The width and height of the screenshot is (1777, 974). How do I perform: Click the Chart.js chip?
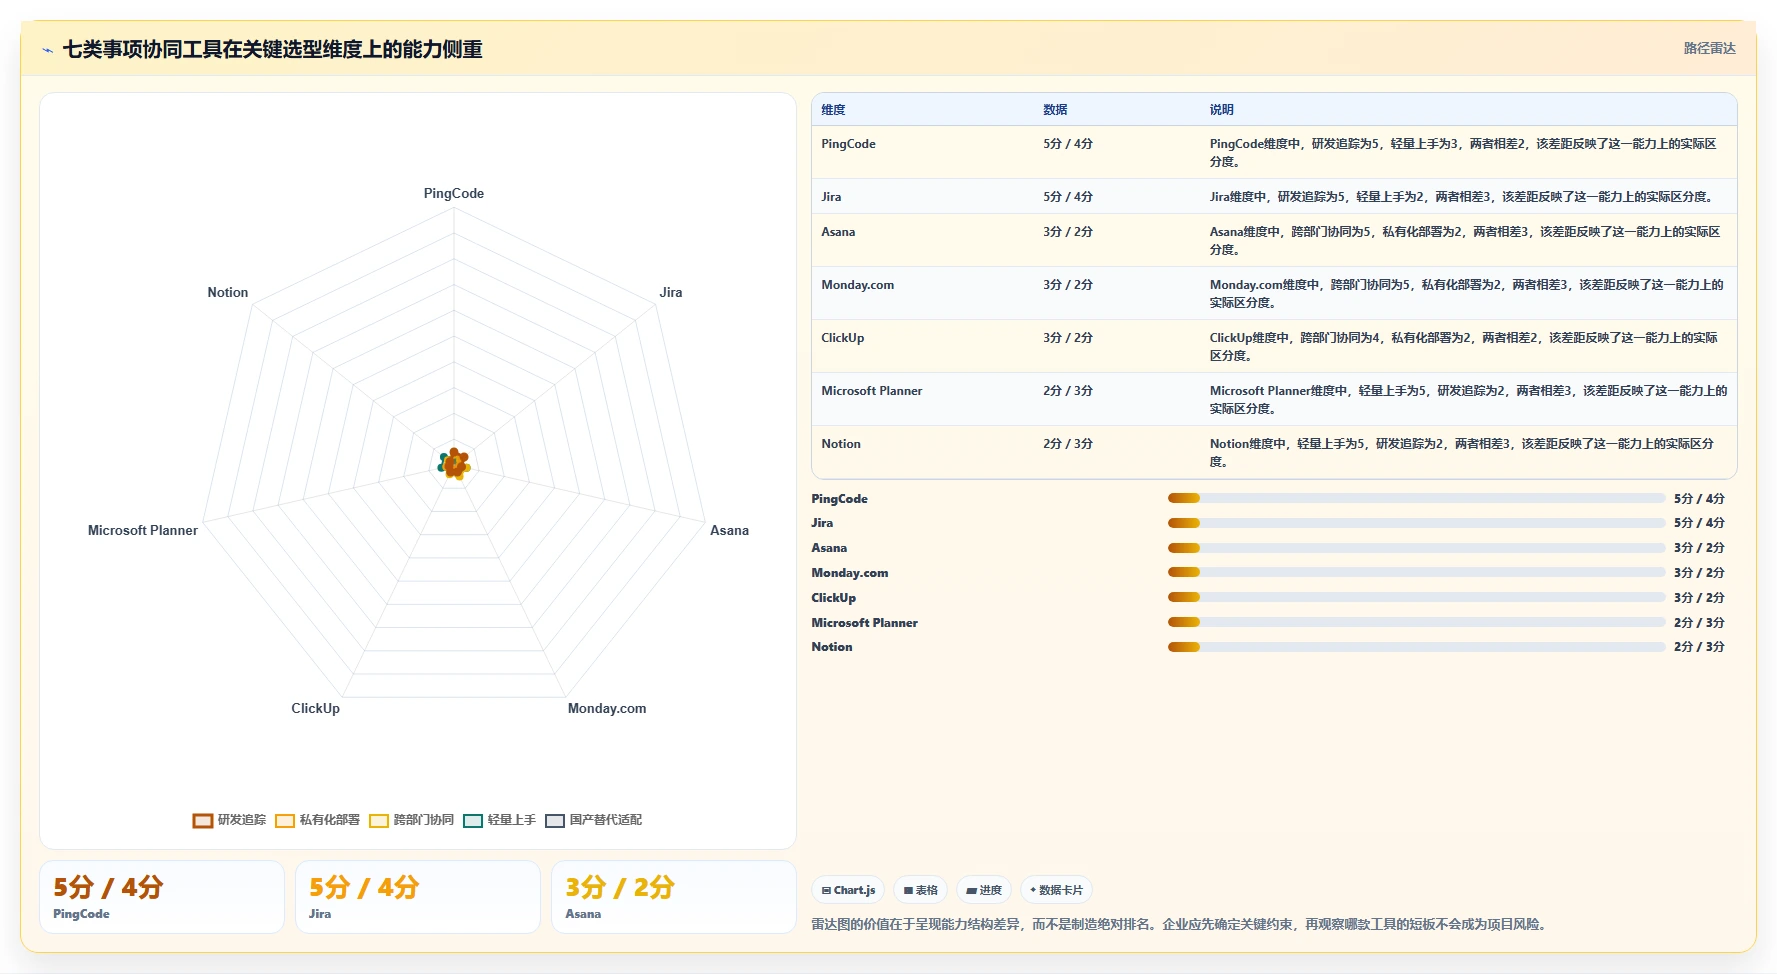[848, 890]
